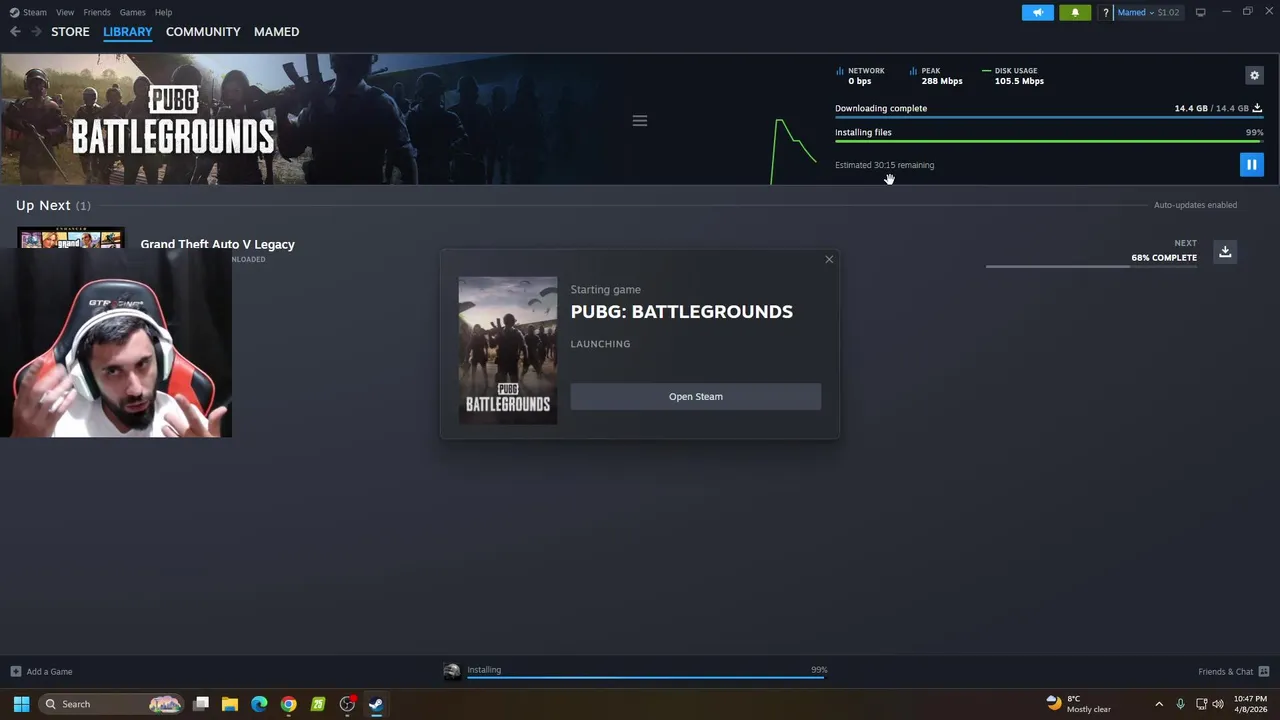Open Google Chrome from the taskbar
This screenshot has height=720, width=1280.
click(288, 704)
